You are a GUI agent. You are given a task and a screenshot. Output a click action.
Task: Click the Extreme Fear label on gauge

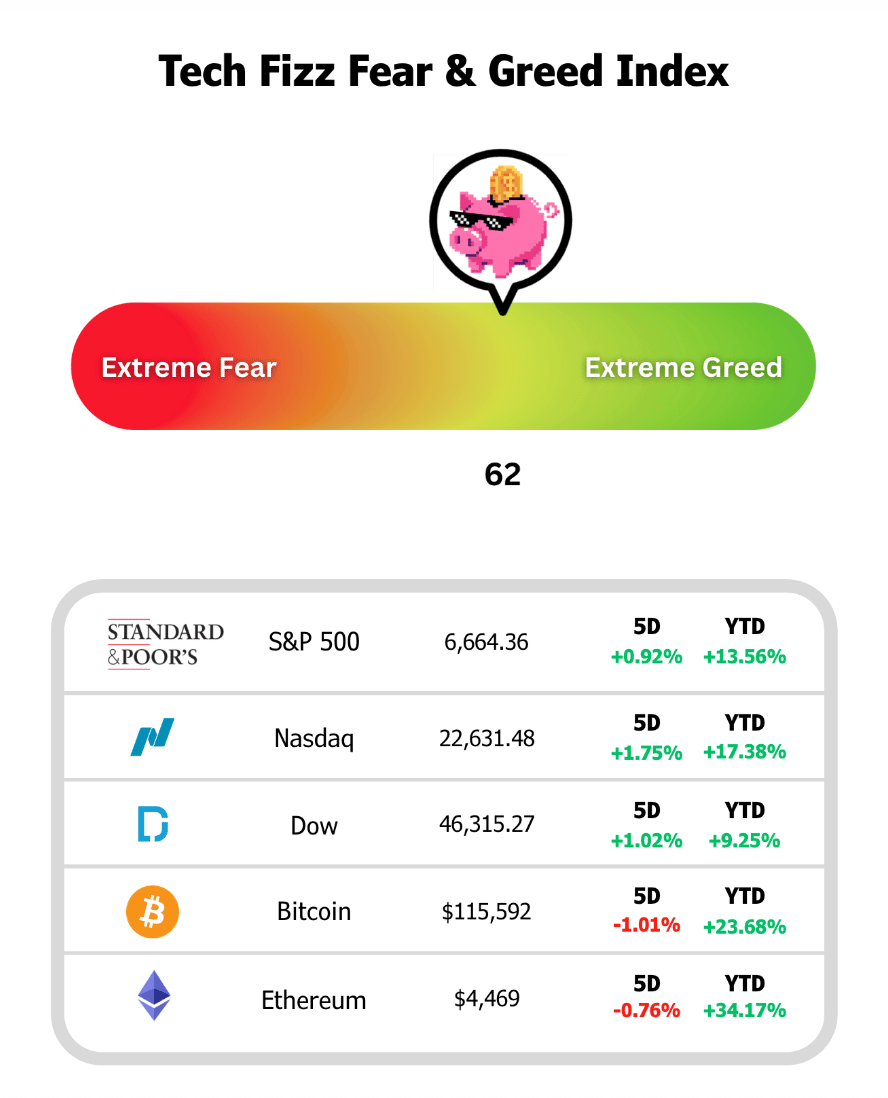click(x=189, y=367)
